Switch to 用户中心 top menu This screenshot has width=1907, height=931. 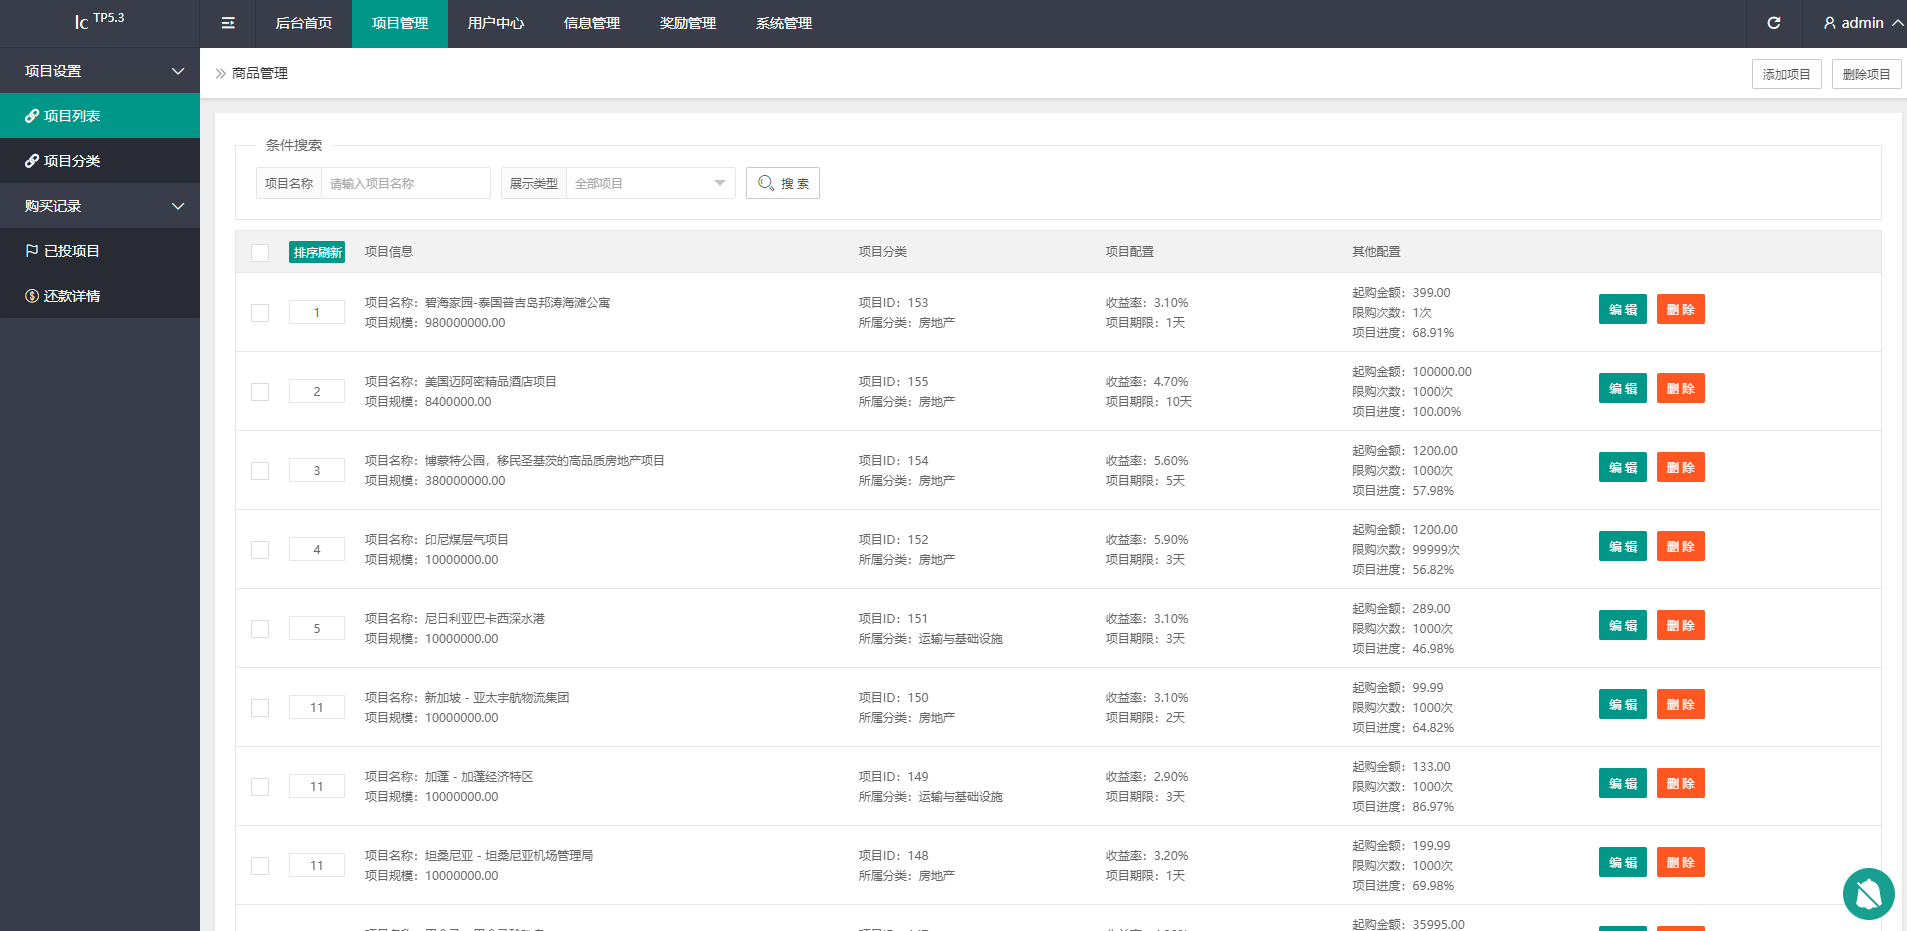coord(495,23)
